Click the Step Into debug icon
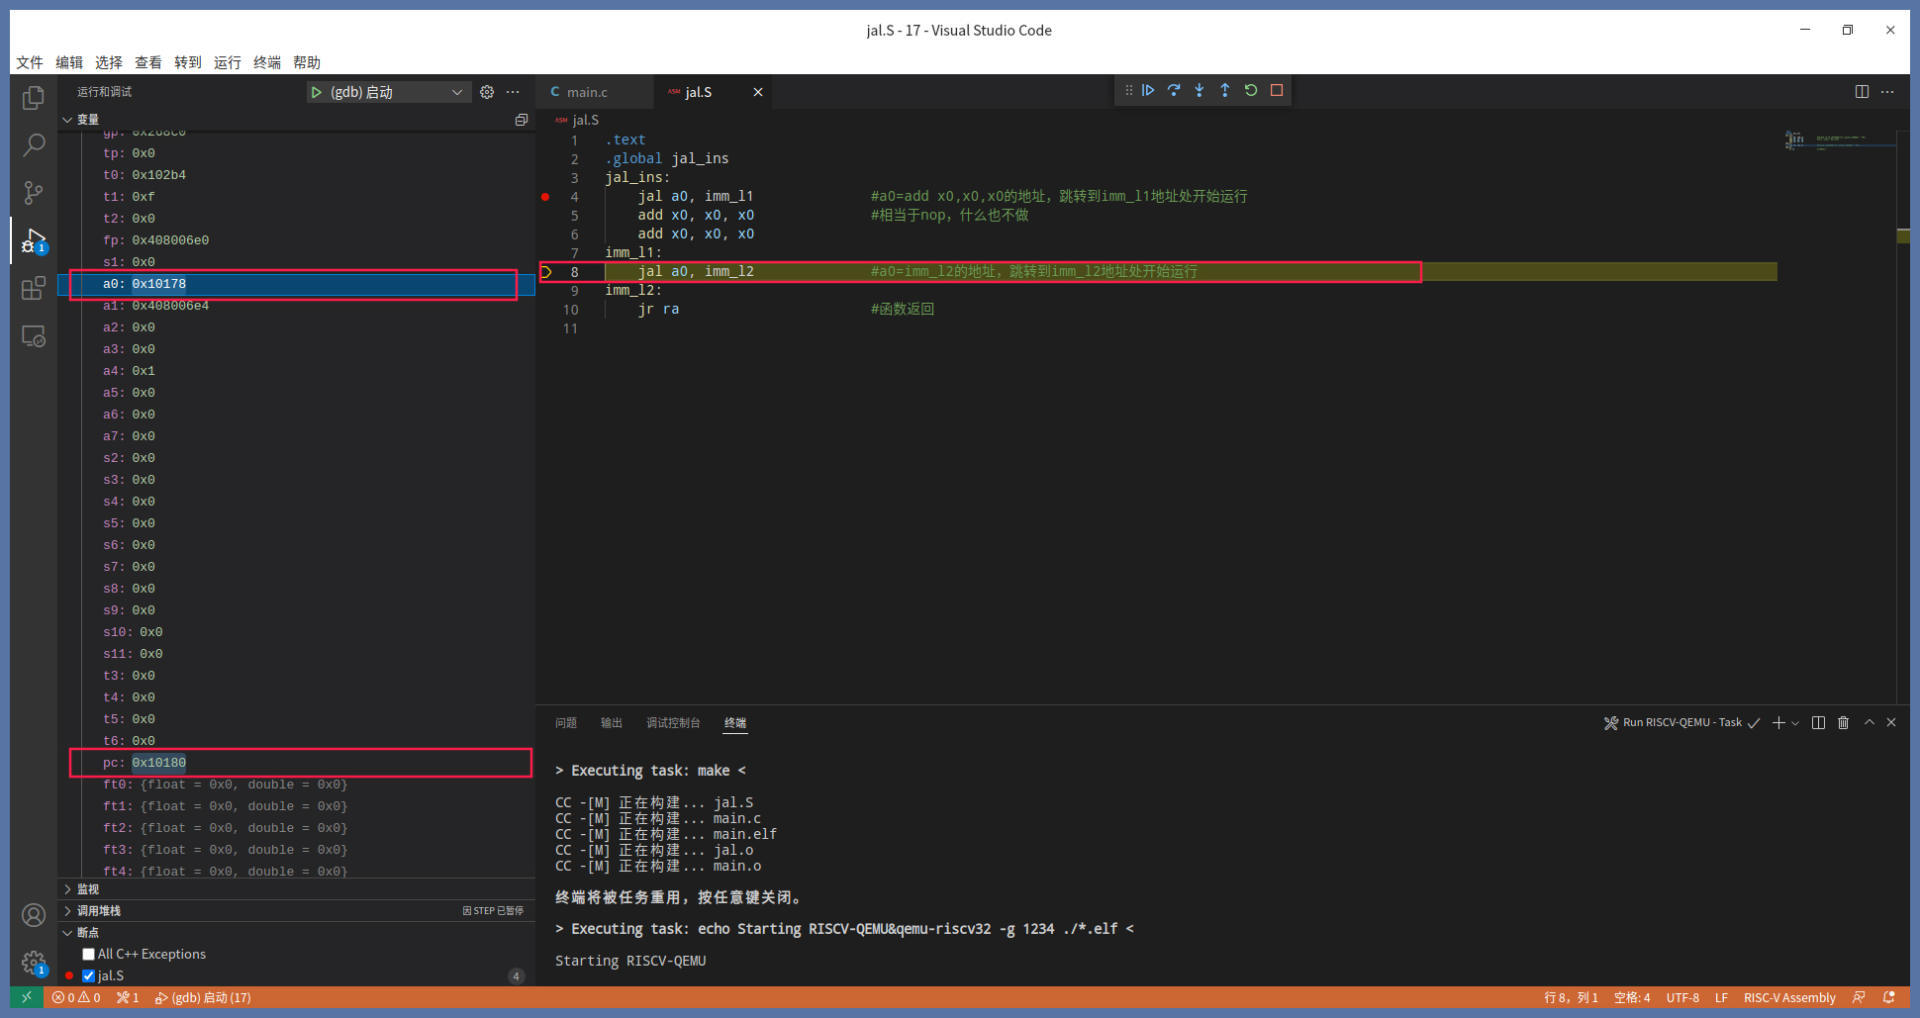The image size is (1920, 1018). [1199, 90]
